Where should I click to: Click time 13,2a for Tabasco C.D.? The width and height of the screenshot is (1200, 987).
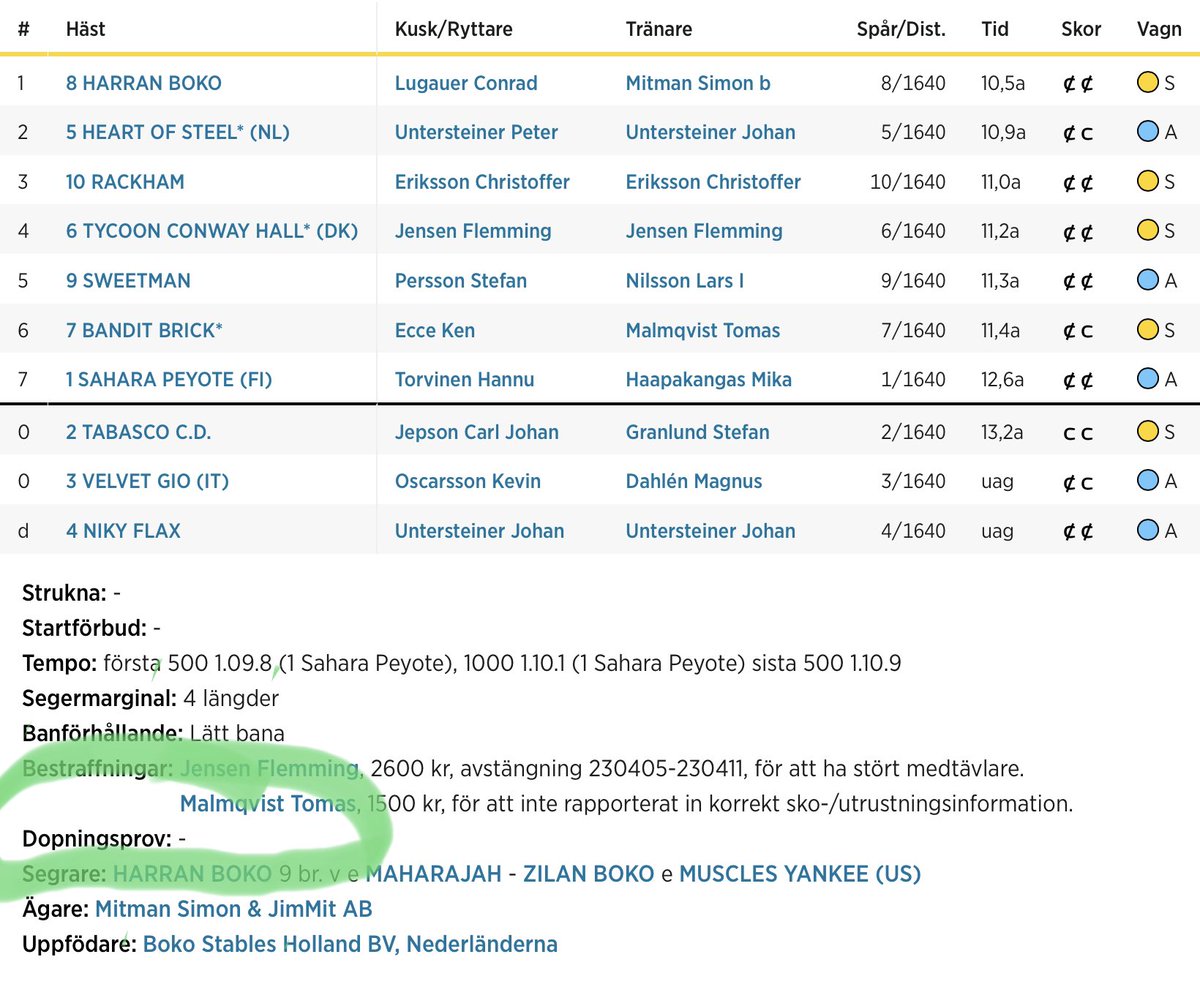[x=1001, y=432]
